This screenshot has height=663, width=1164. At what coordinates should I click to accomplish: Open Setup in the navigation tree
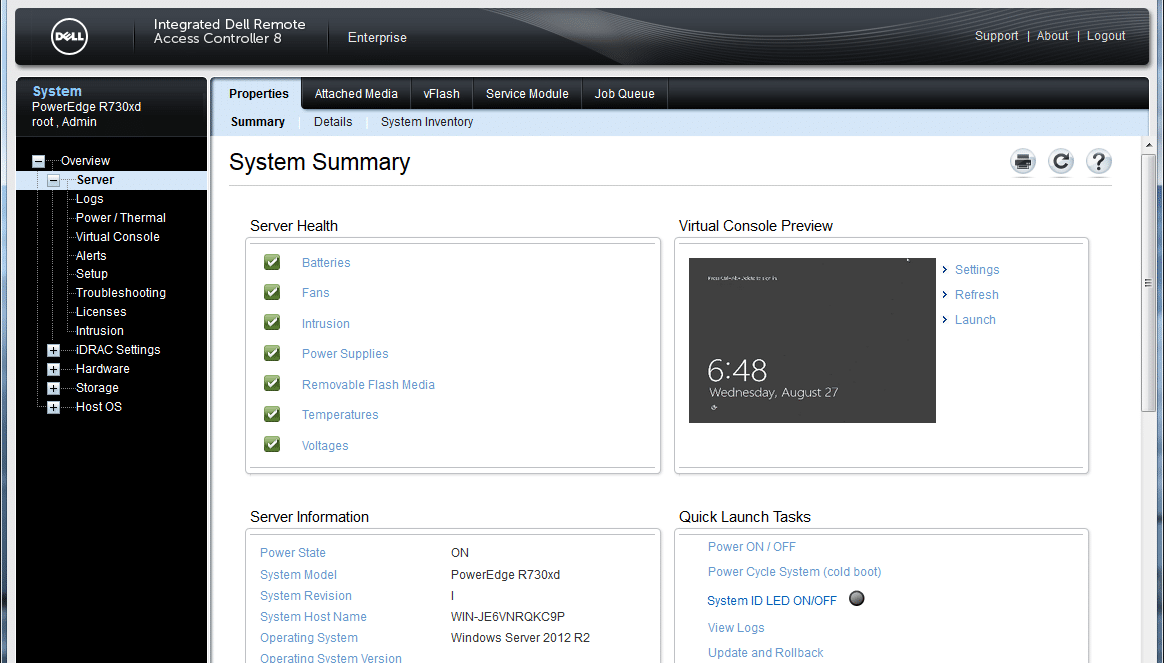point(91,274)
